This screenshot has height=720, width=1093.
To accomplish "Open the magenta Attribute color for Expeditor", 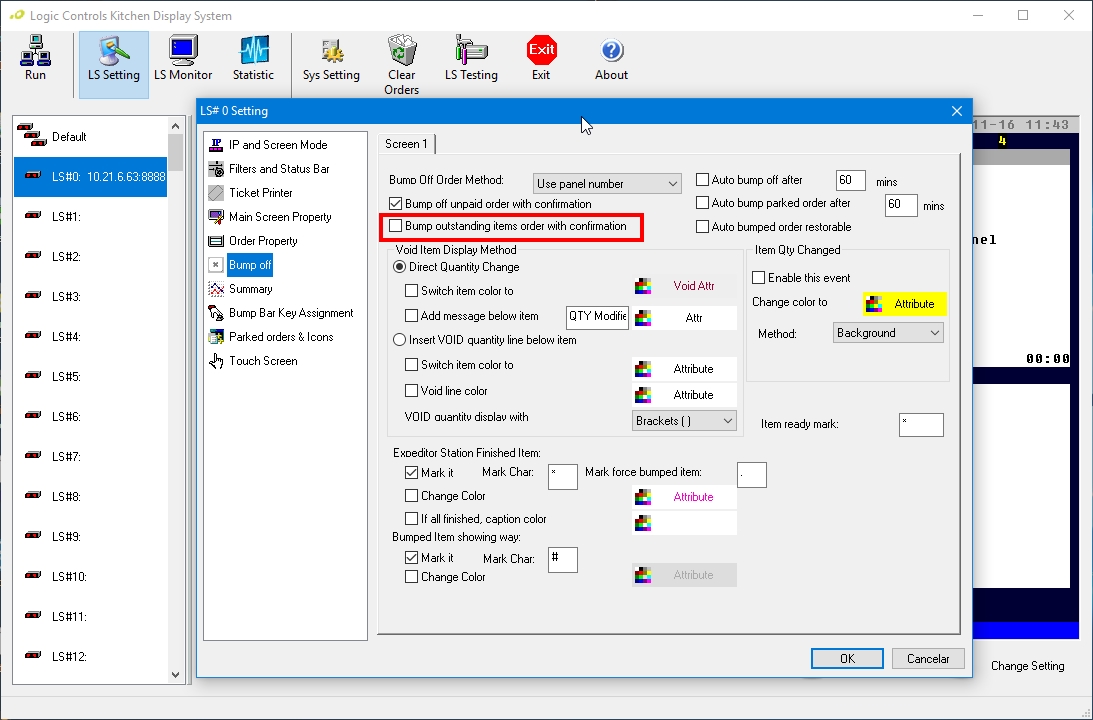I will [684, 497].
